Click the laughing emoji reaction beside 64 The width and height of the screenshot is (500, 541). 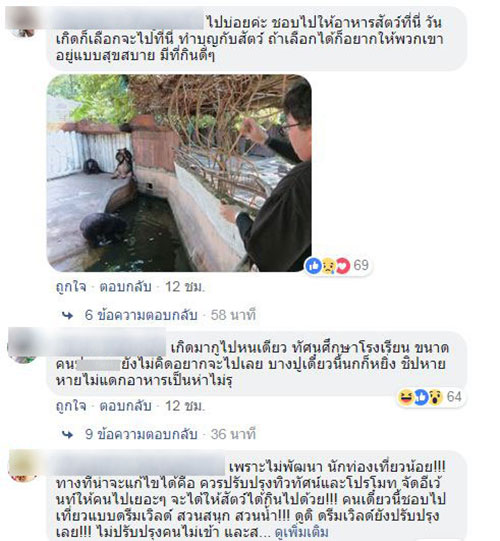coord(406,397)
